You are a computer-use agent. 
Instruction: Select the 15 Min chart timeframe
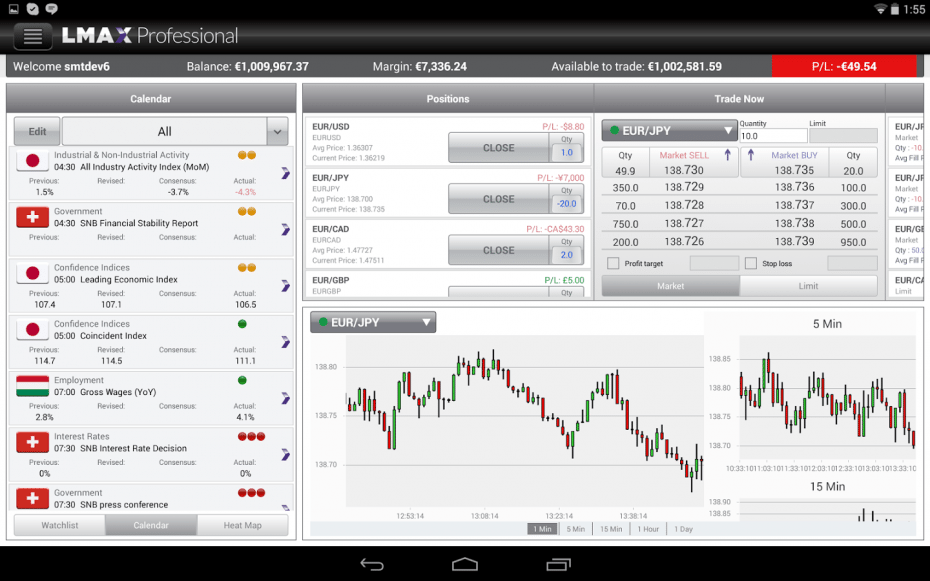[611, 529]
